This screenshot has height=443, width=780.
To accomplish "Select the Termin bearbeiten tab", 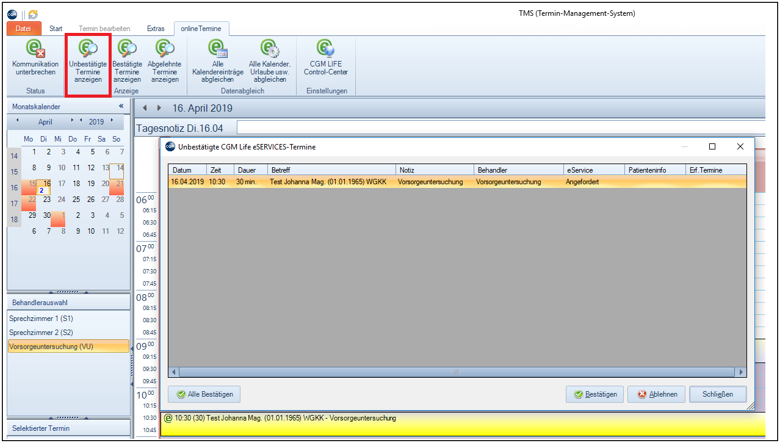I will [104, 28].
